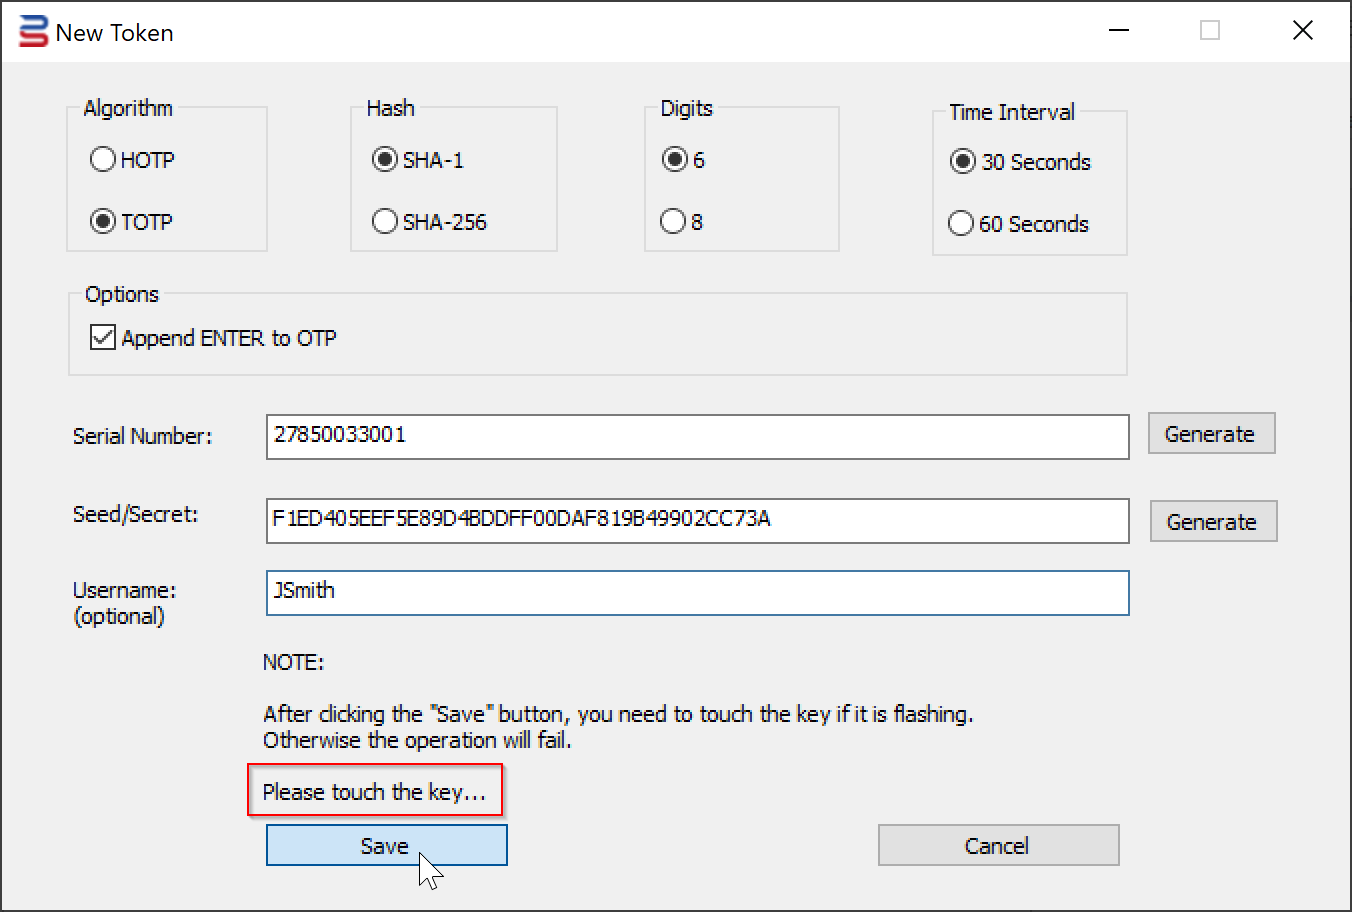Screen dimensions: 1352x912
Task: Toggle Append ENTER to OTP checkbox
Action: tap(103, 338)
